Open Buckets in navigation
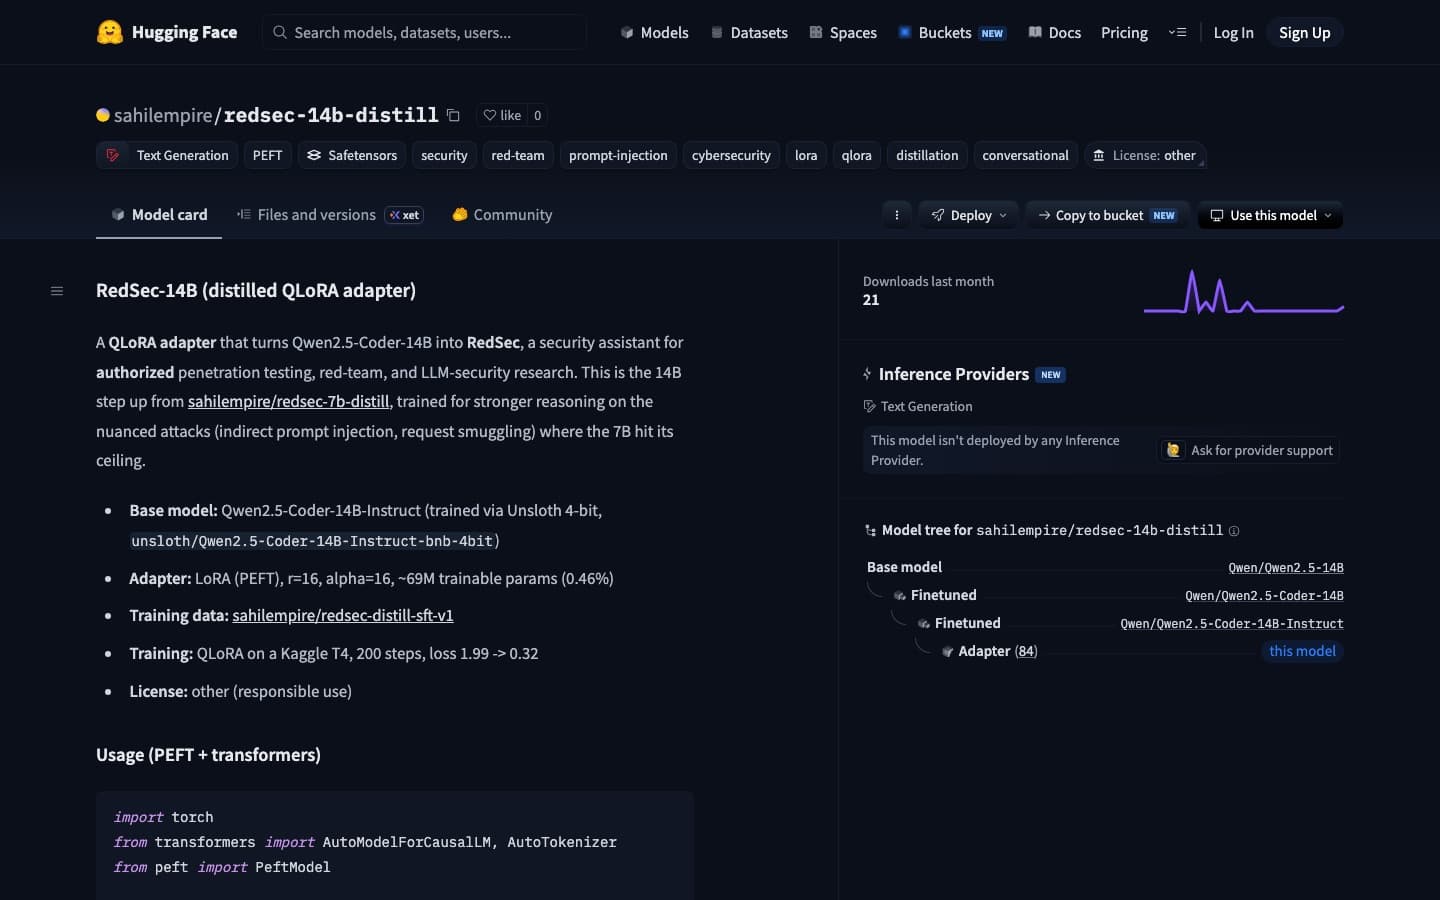The height and width of the screenshot is (900, 1440). point(952,32)
